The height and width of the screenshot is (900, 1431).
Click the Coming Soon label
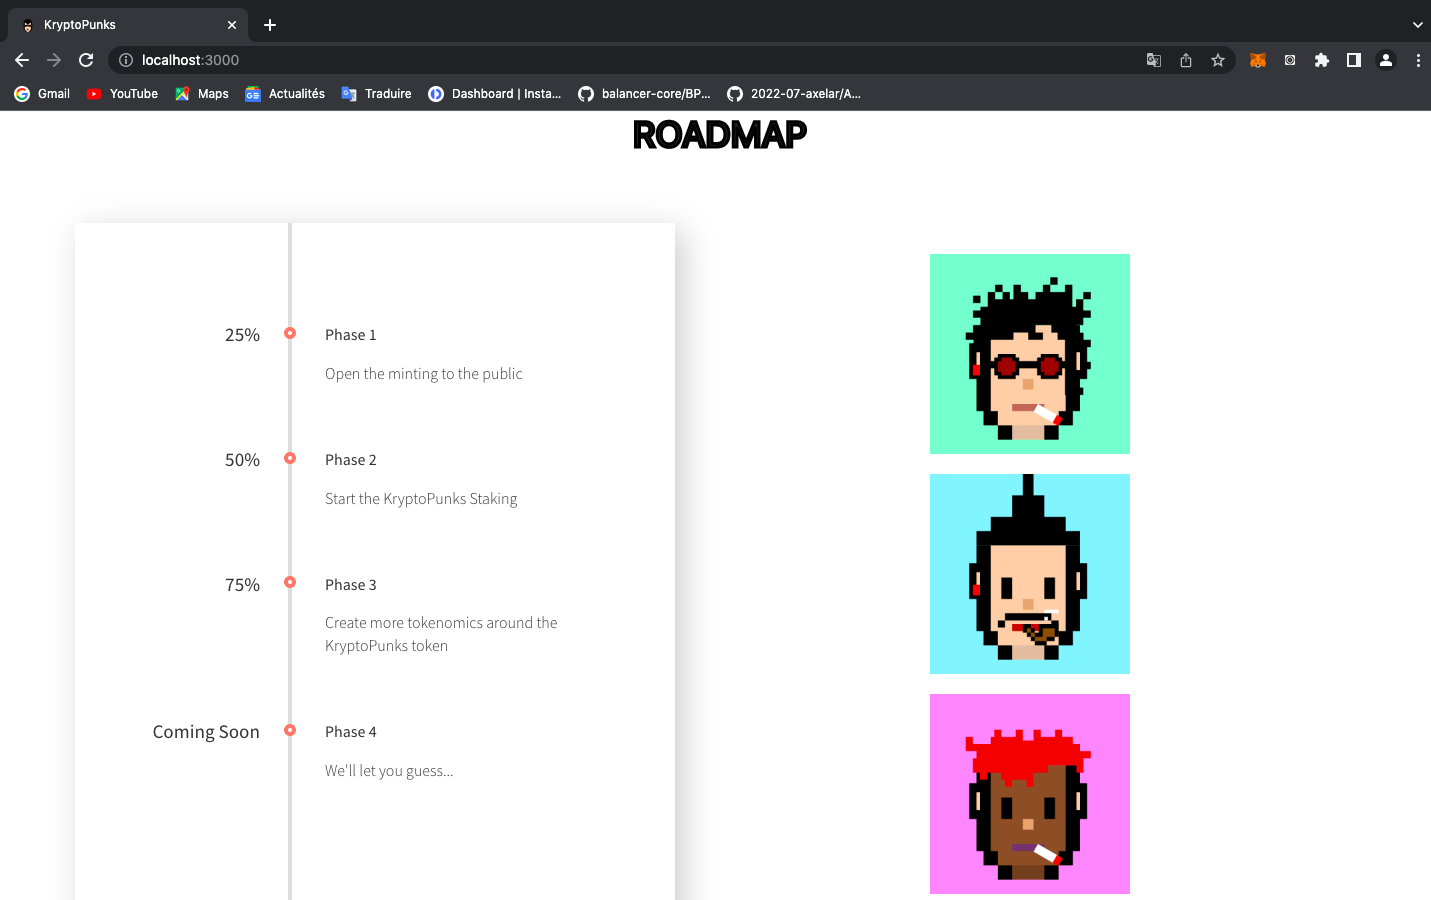(x=206, y=732)
